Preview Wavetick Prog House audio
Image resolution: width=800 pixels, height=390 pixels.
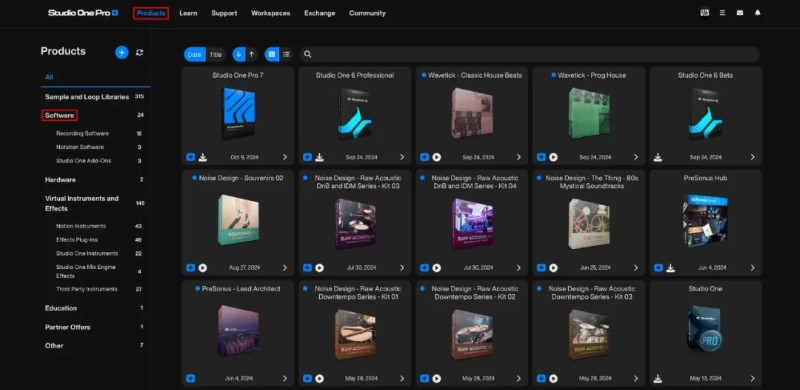coord(554,157)
